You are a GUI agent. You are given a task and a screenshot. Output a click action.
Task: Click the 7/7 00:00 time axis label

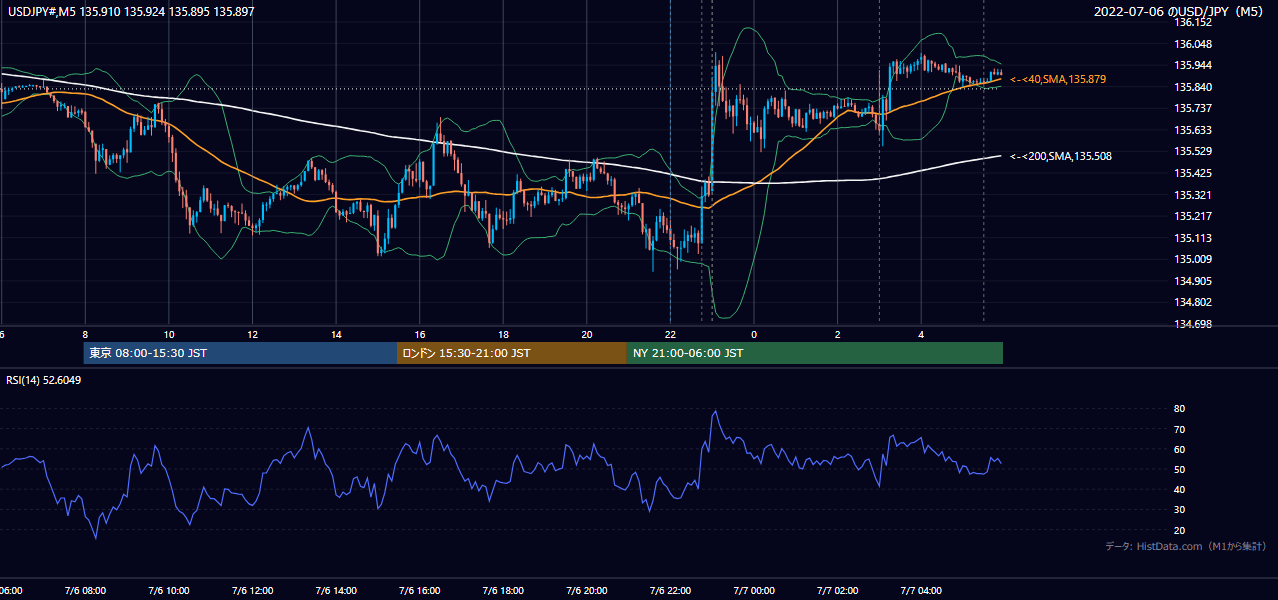click(754, 591)
